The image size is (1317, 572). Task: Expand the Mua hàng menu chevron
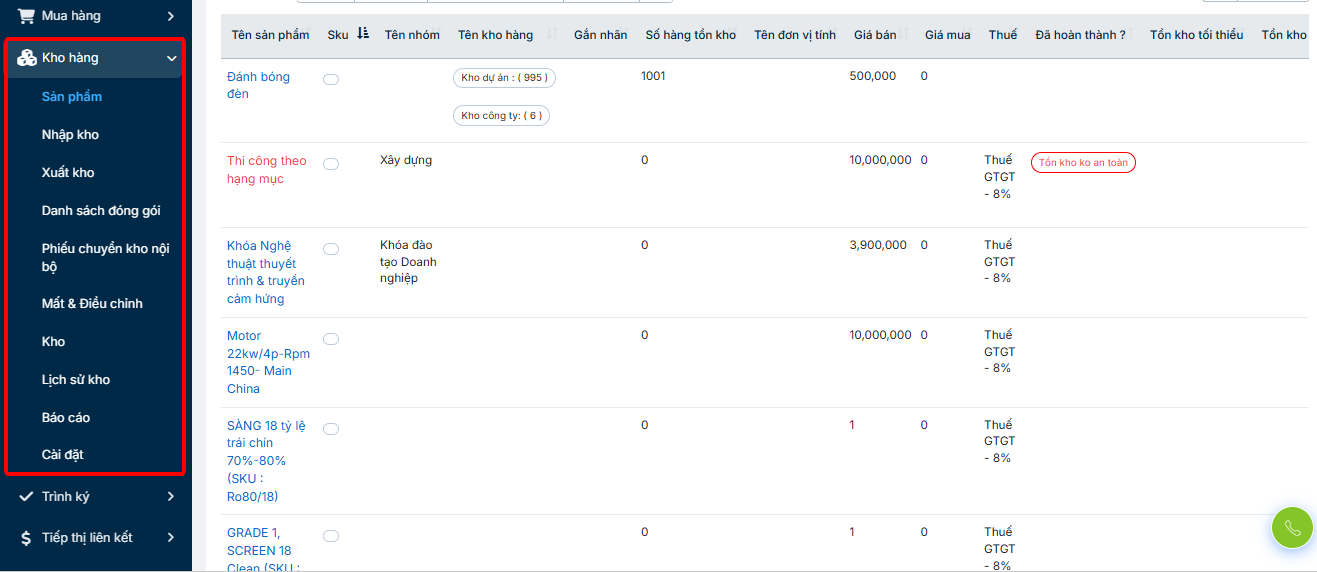coord(171,16)
